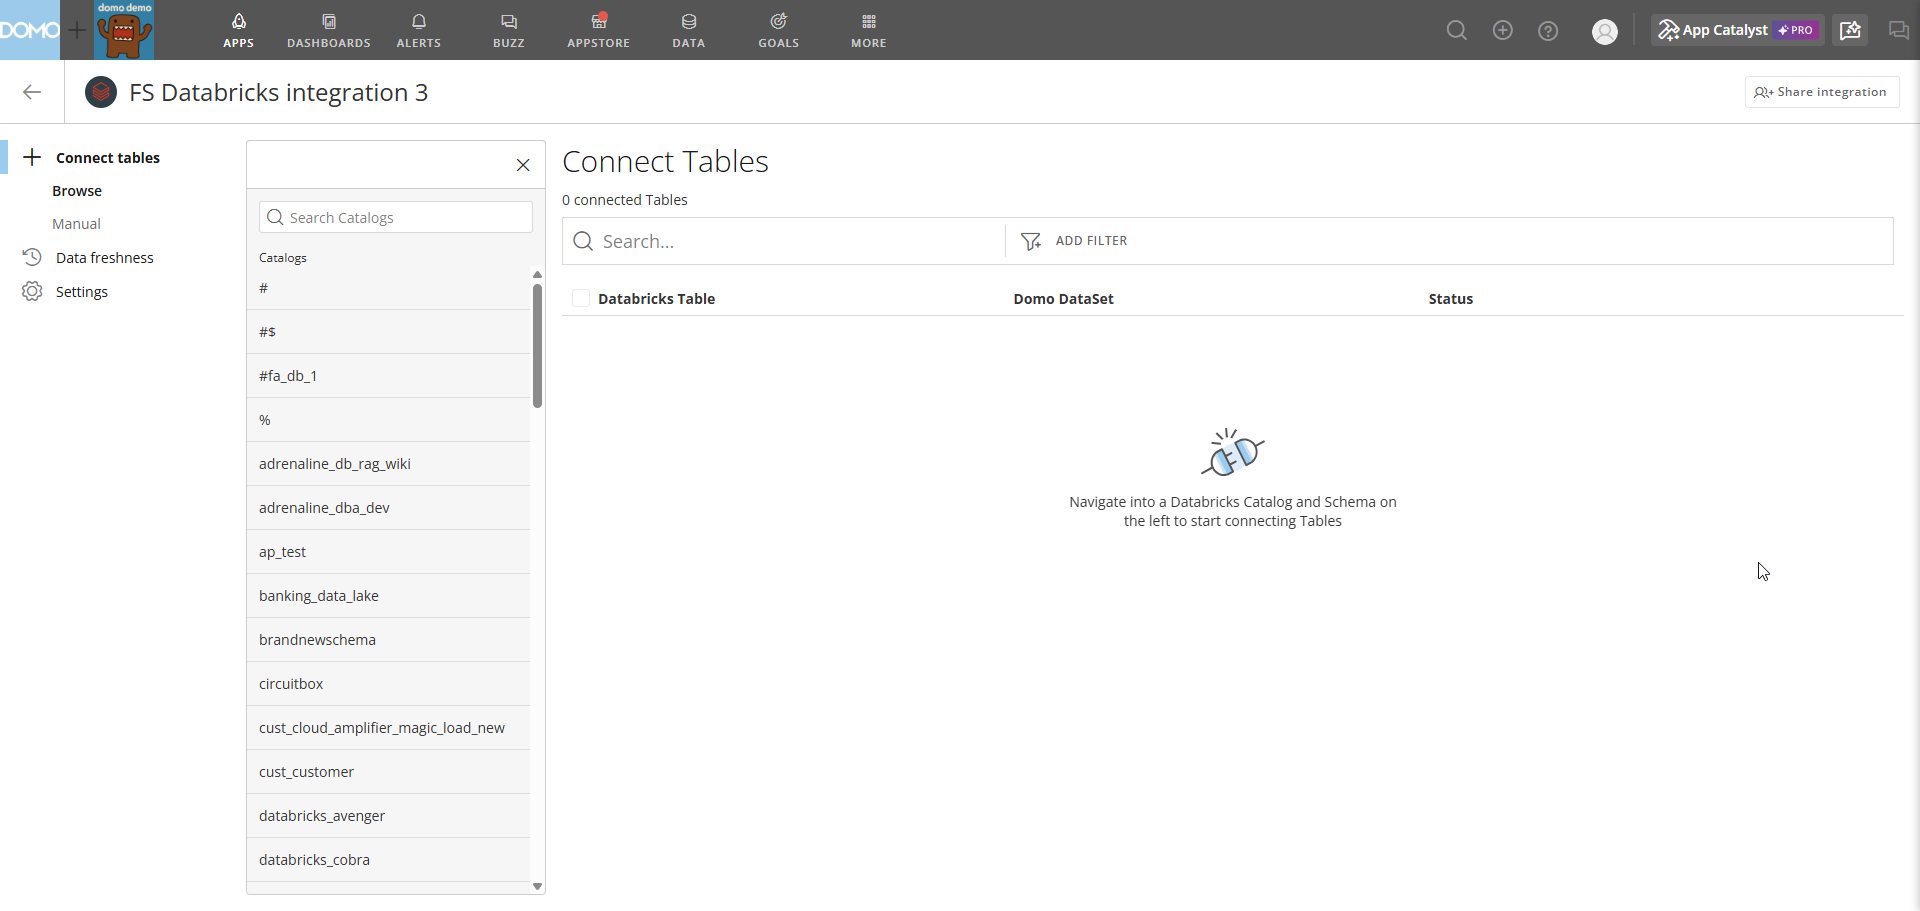Click Databricks Table column header
Screen dimensions: 1920x911
pyautogui.click(x=656, y=299)
